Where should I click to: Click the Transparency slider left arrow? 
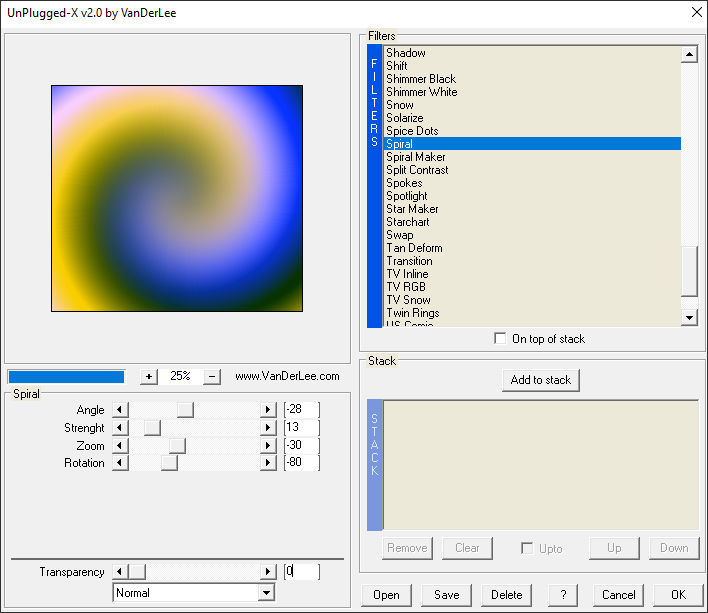pos(120,572)
